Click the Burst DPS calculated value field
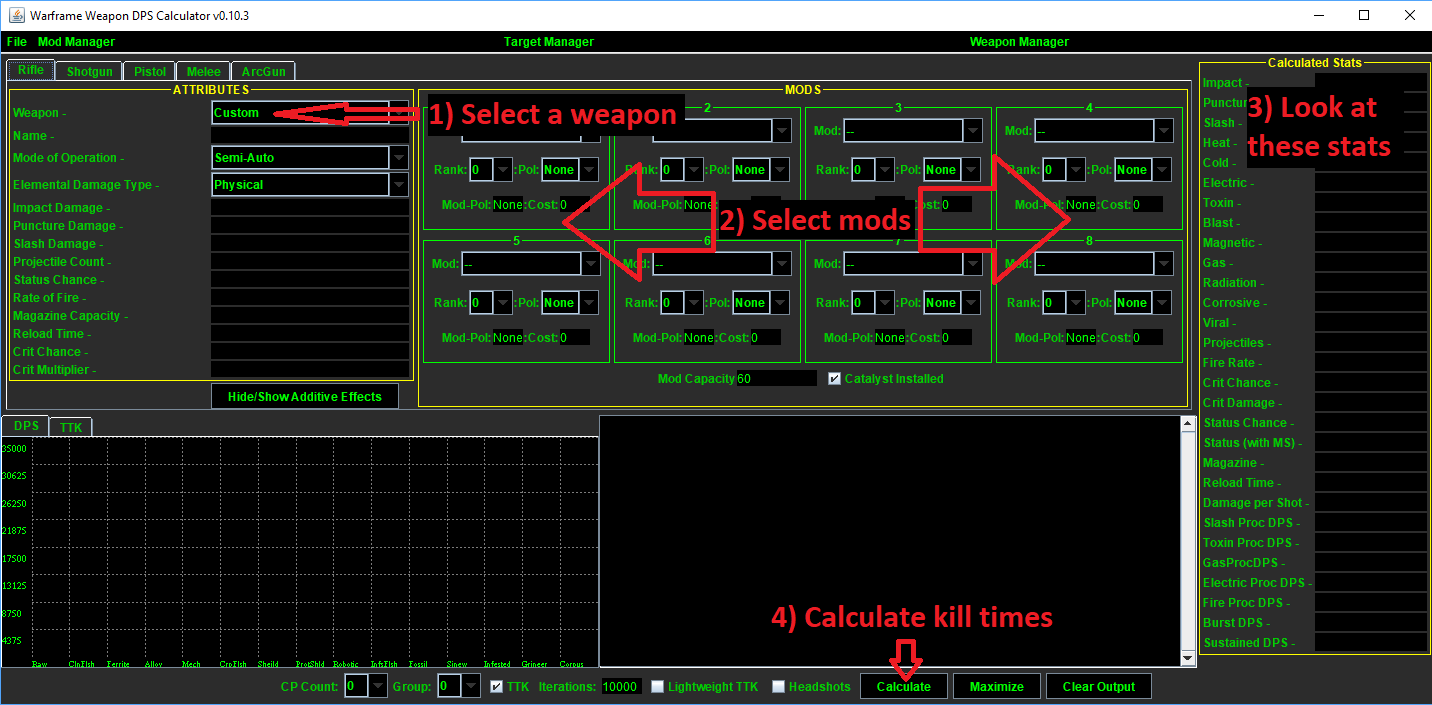The height and width of the screenshot is (705, 1432). tap(1370, 623)
